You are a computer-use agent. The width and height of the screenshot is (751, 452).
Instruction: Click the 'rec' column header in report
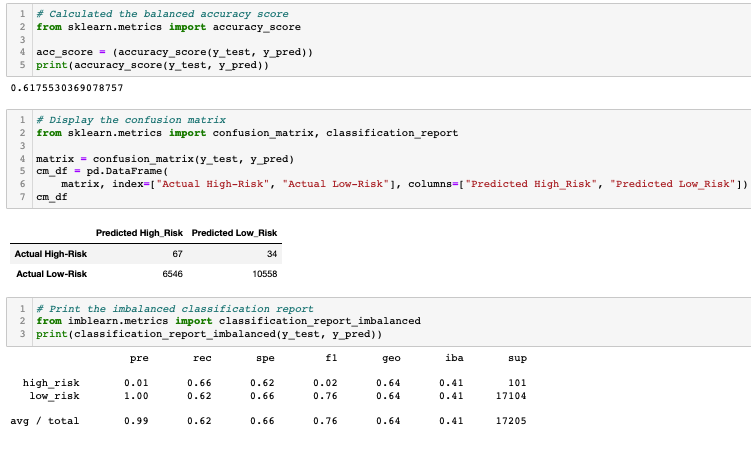(202, 359)
